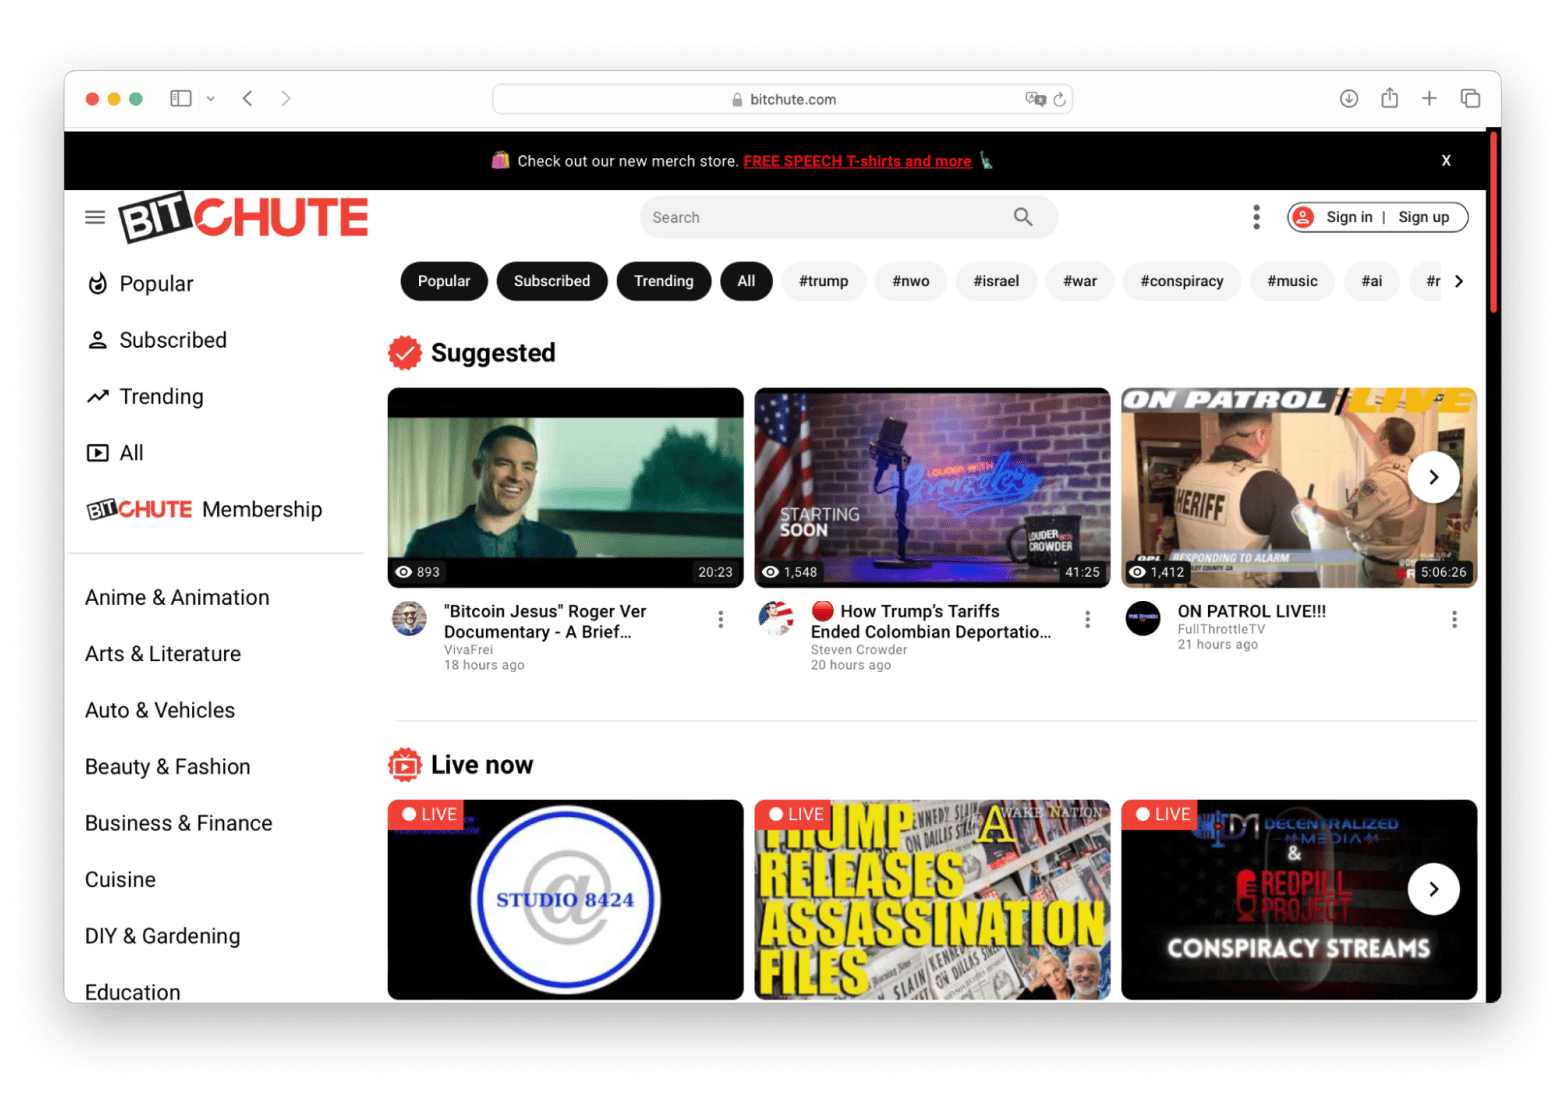Open the BitChute Membership link in the sidebar
Image resolution: width=1560 pixels, height=1096 pixels.
point(204,509)
